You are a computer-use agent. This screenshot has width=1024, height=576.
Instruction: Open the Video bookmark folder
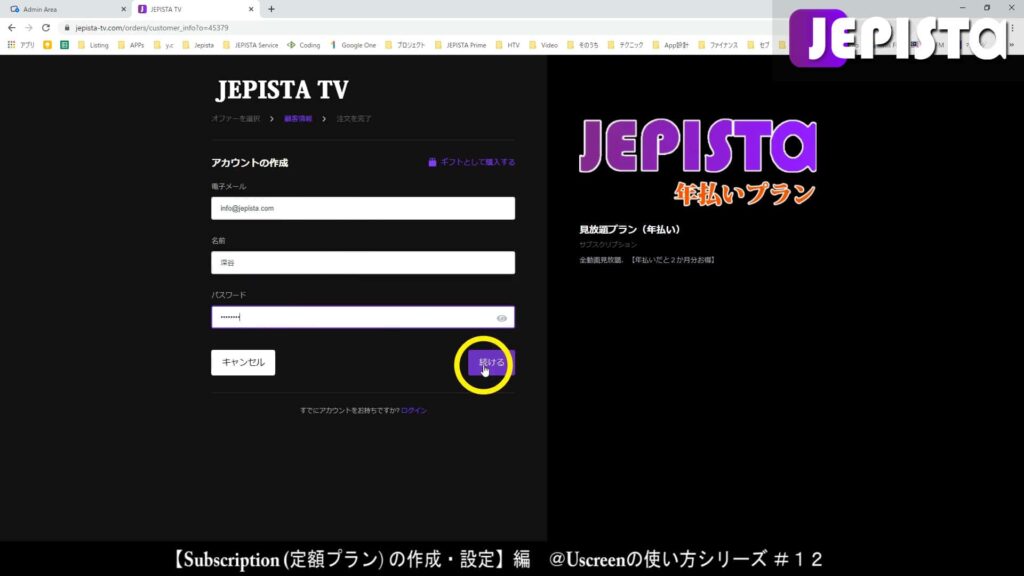543,45
